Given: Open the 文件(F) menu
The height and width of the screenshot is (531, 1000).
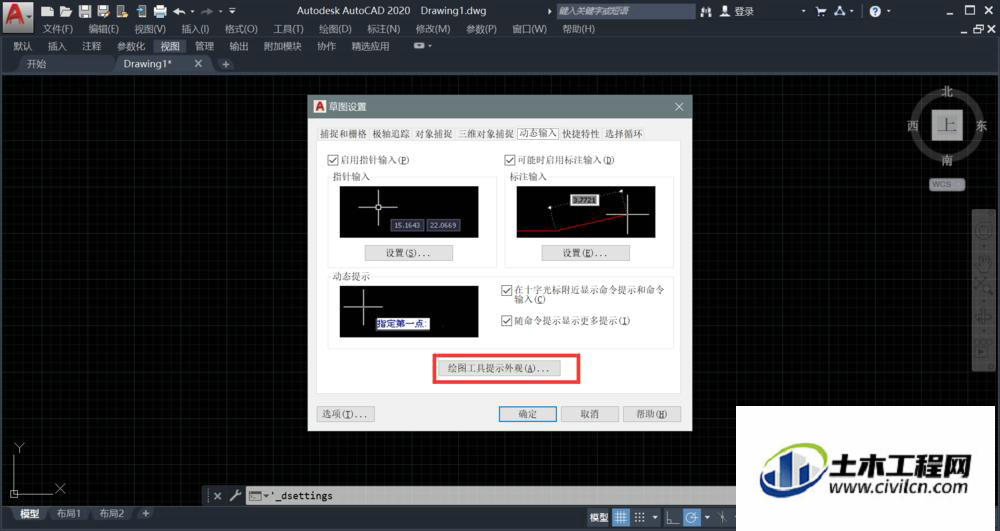Looking at the screenshot, I should pyautogui.click(x=57, y=29).
